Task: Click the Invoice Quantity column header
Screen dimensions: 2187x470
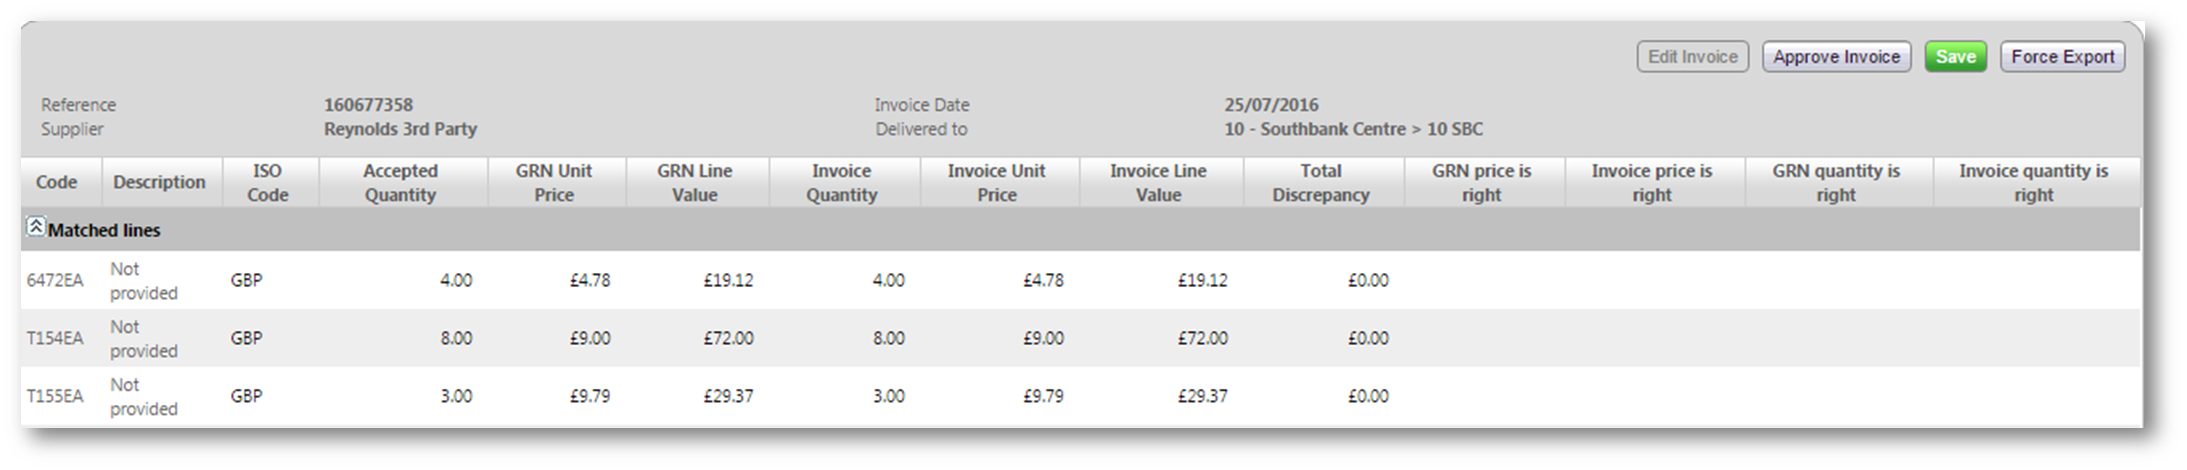Action: pyautogui.click(x=844, y=182)
